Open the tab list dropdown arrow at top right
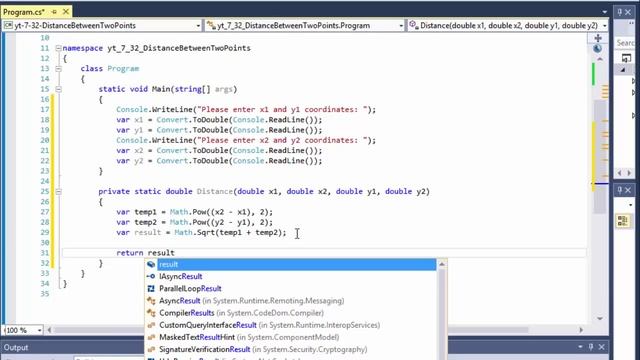Image resolution: width=640 pixels, height=360 pixels. [604, 12]
